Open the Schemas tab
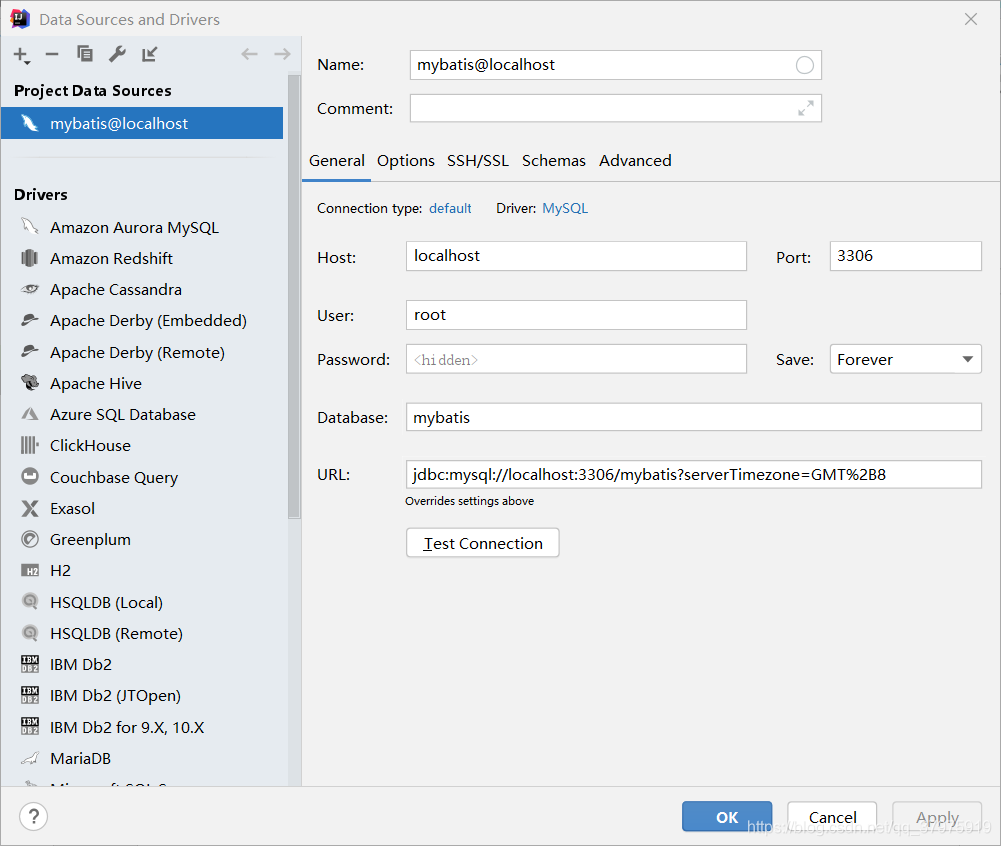1001x846 pixels. 553,161
